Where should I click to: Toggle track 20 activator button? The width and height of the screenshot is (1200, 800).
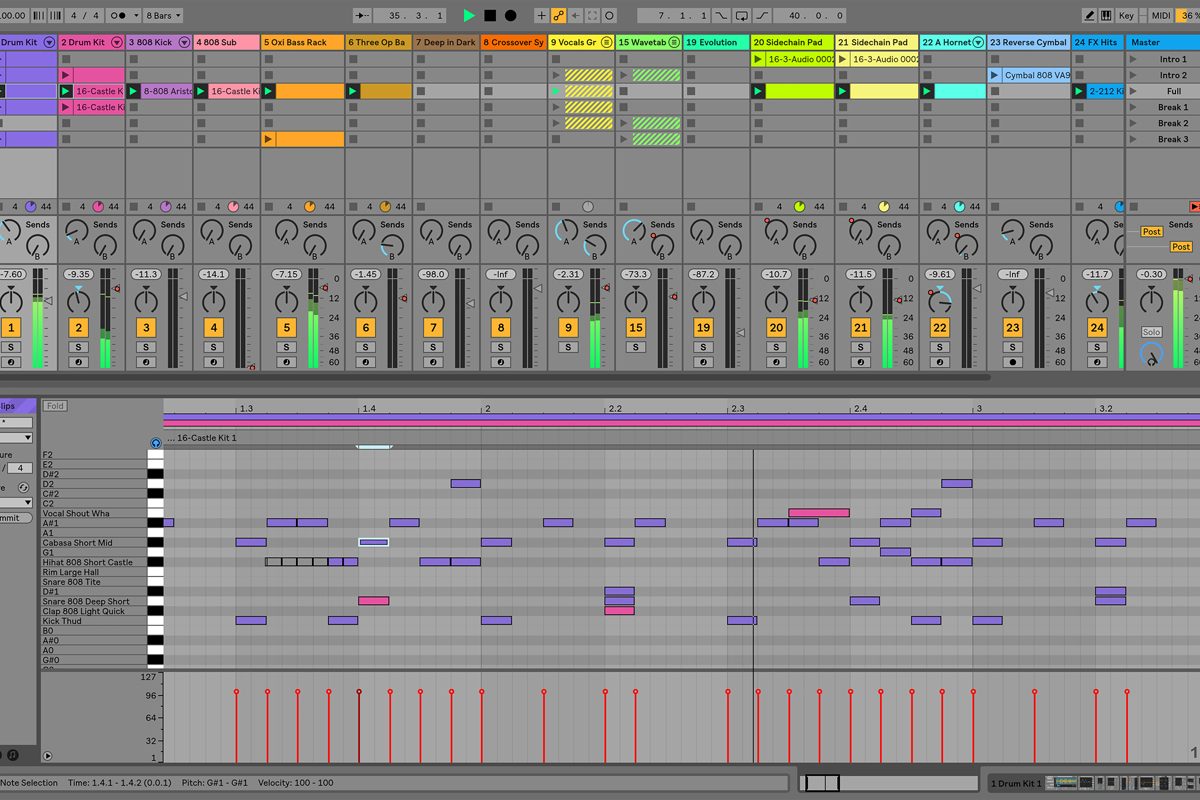(x=776, y=327)
